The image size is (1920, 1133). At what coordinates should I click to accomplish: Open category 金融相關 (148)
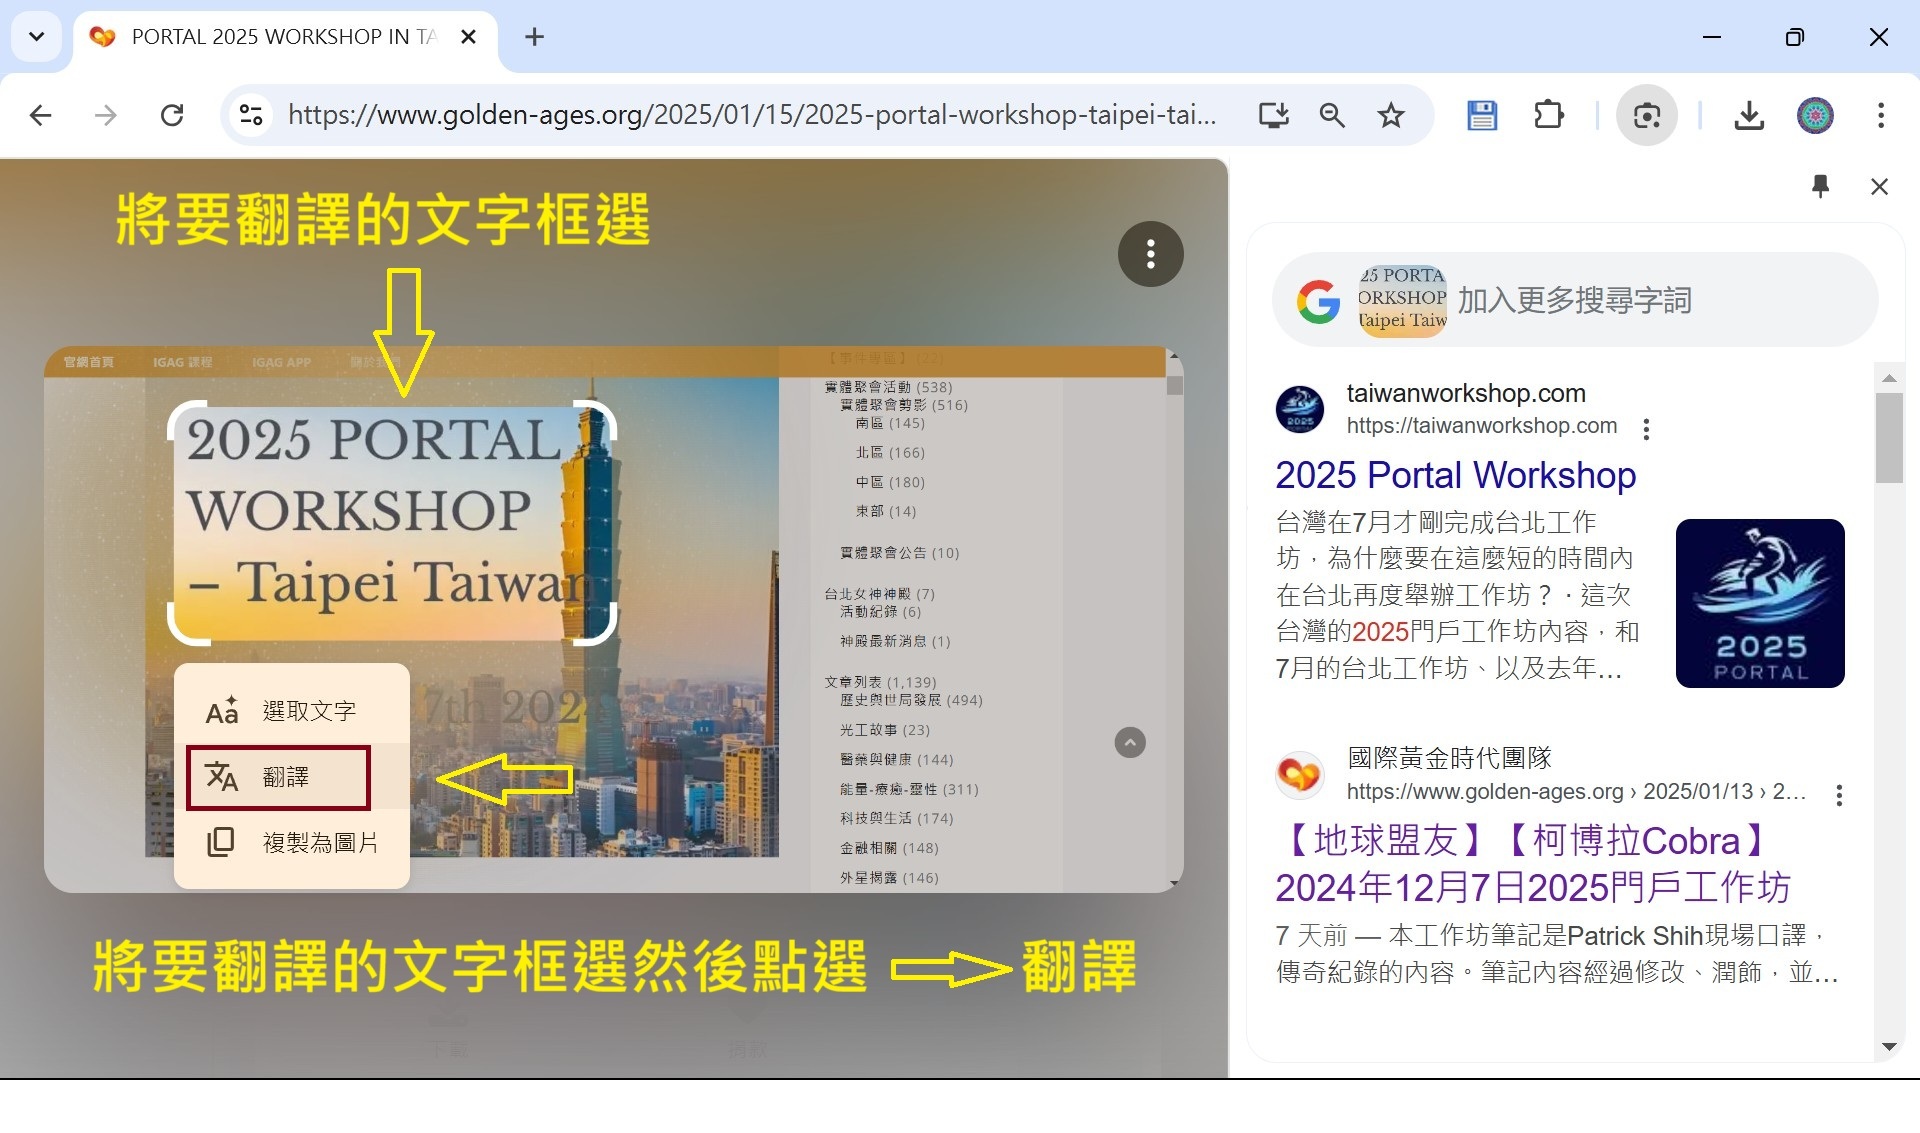[889, 848]
